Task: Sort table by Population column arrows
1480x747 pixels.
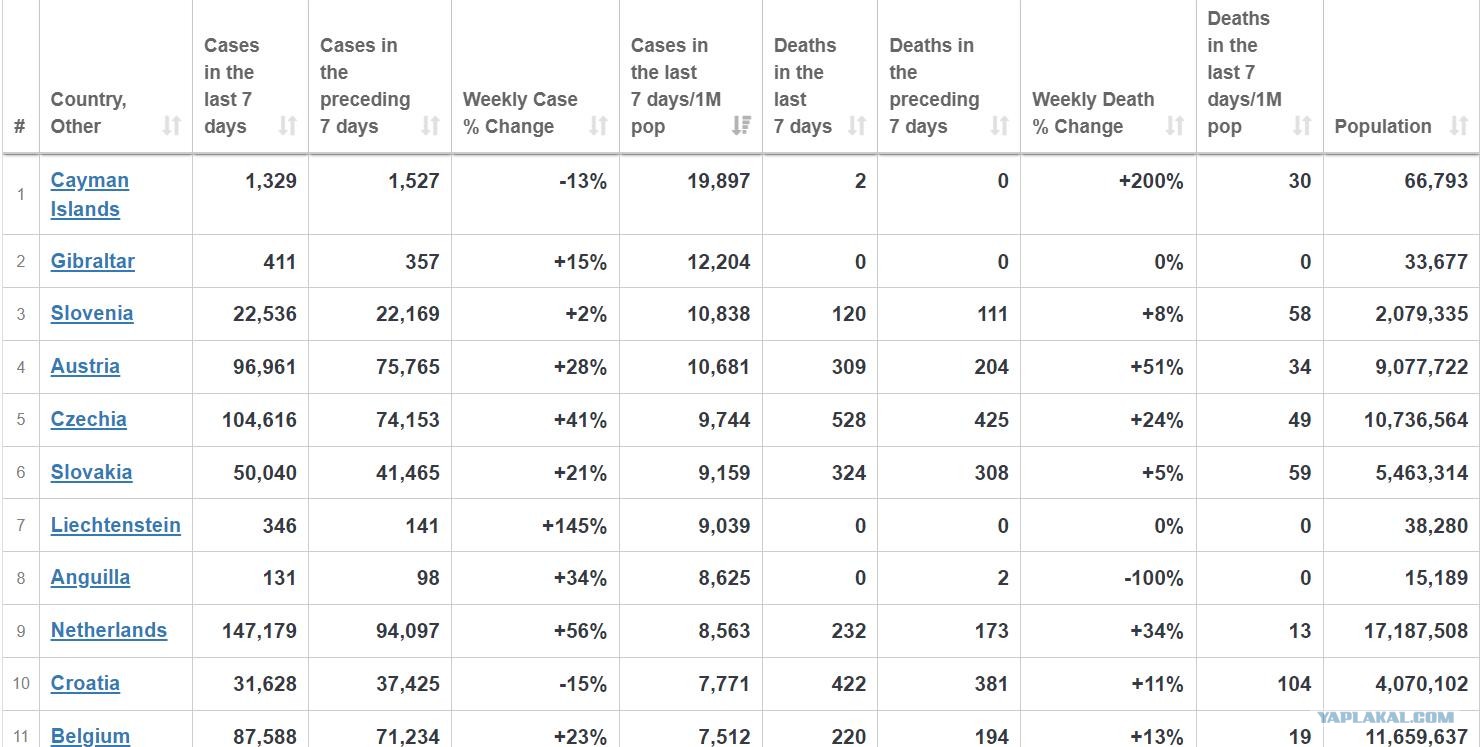Action: (x=1459, y=126)
